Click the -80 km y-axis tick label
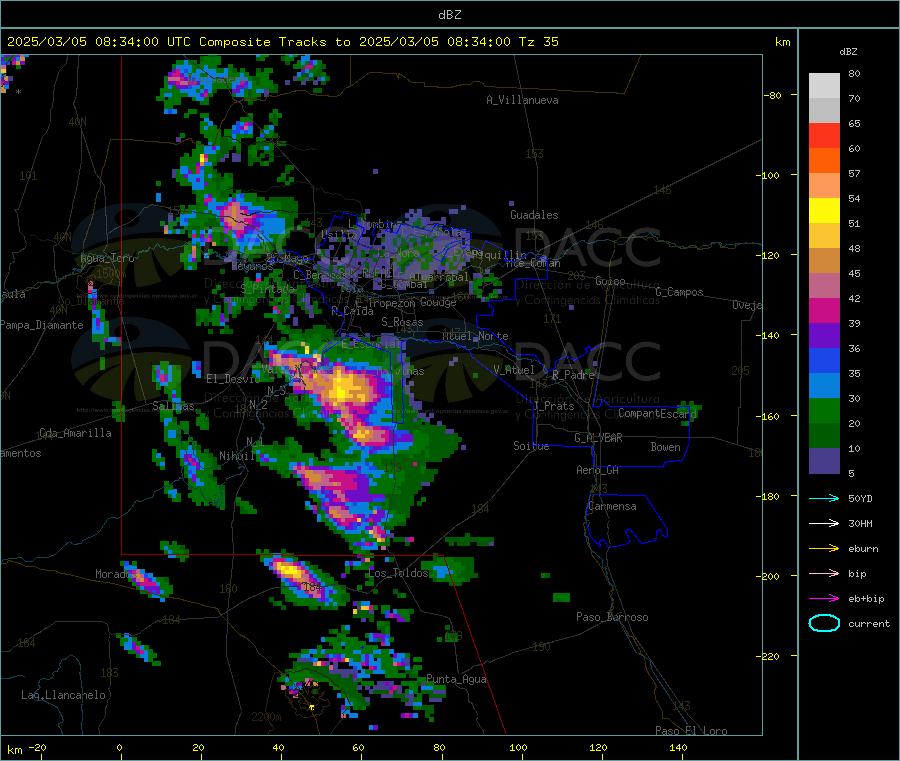The image size is (900, 761). [x=773, y=95]
